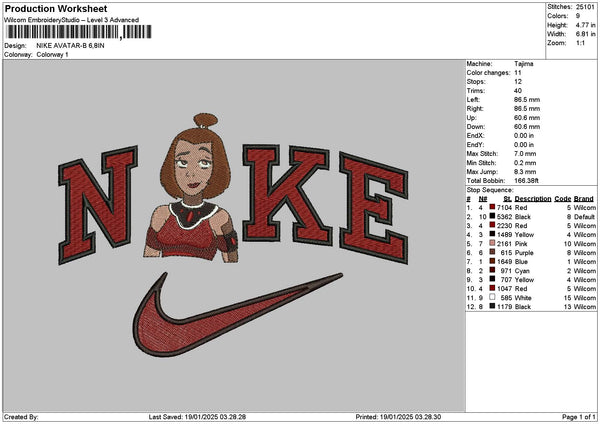Click the embroidered character in the design preview
The width and height of the screenshot is (600, 424).
pyautogui.click(x=191, y=188)
